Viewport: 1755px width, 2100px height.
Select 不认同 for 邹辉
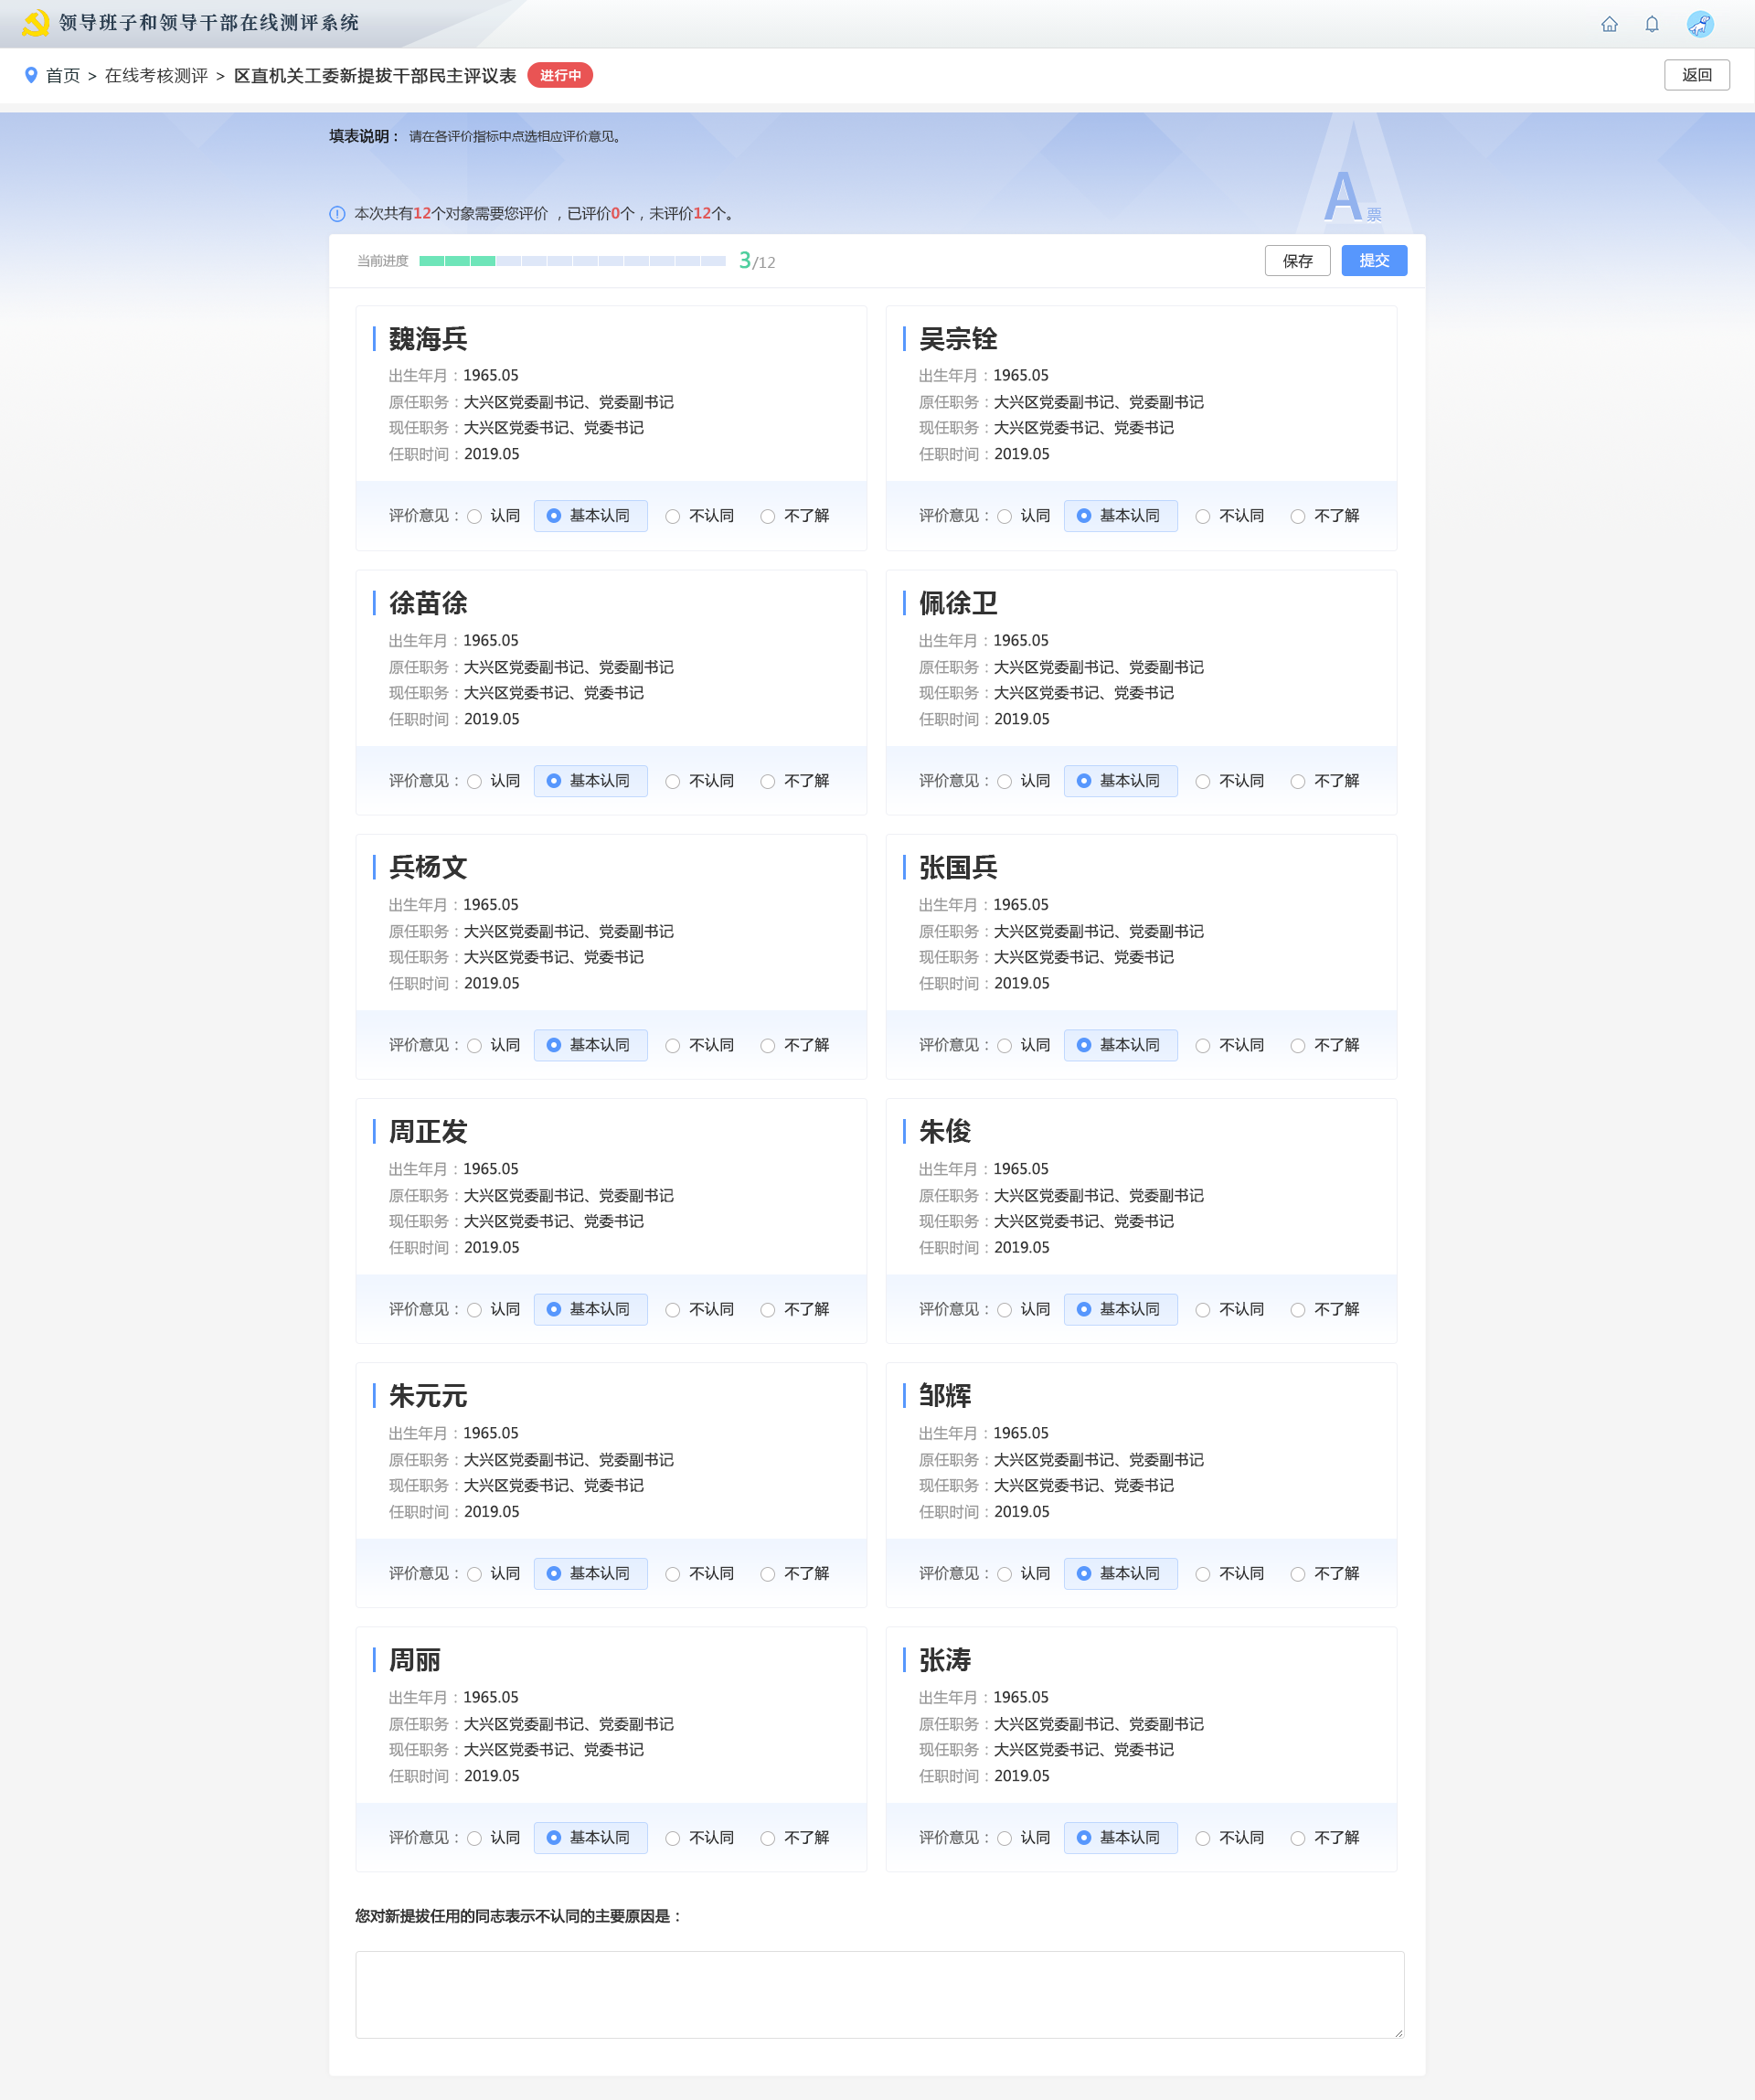point(1230,1573)
